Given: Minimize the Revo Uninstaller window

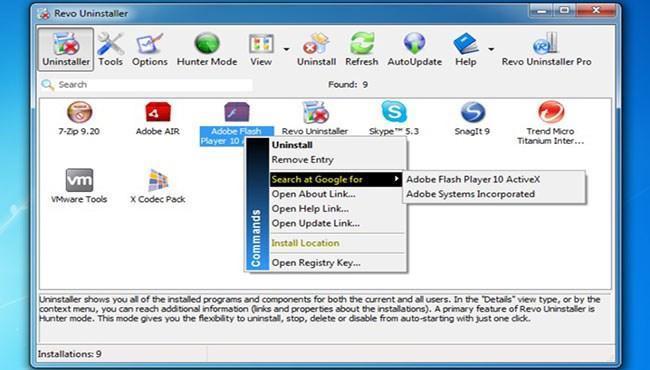Looking at the screenshot, I should tap(541, 10).
